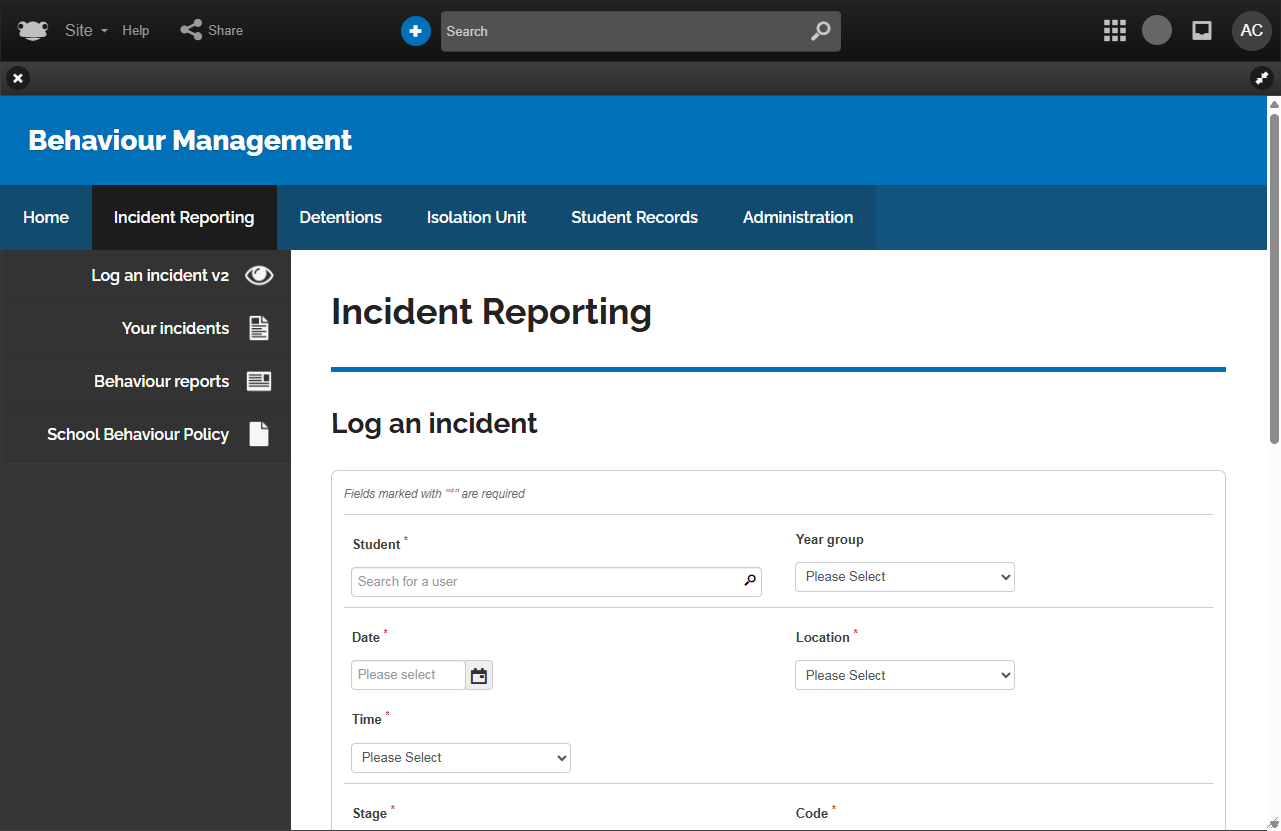This screenshot has width=1281, height=831.
Task: Click the blue plus add button
Action: point(416,31)
